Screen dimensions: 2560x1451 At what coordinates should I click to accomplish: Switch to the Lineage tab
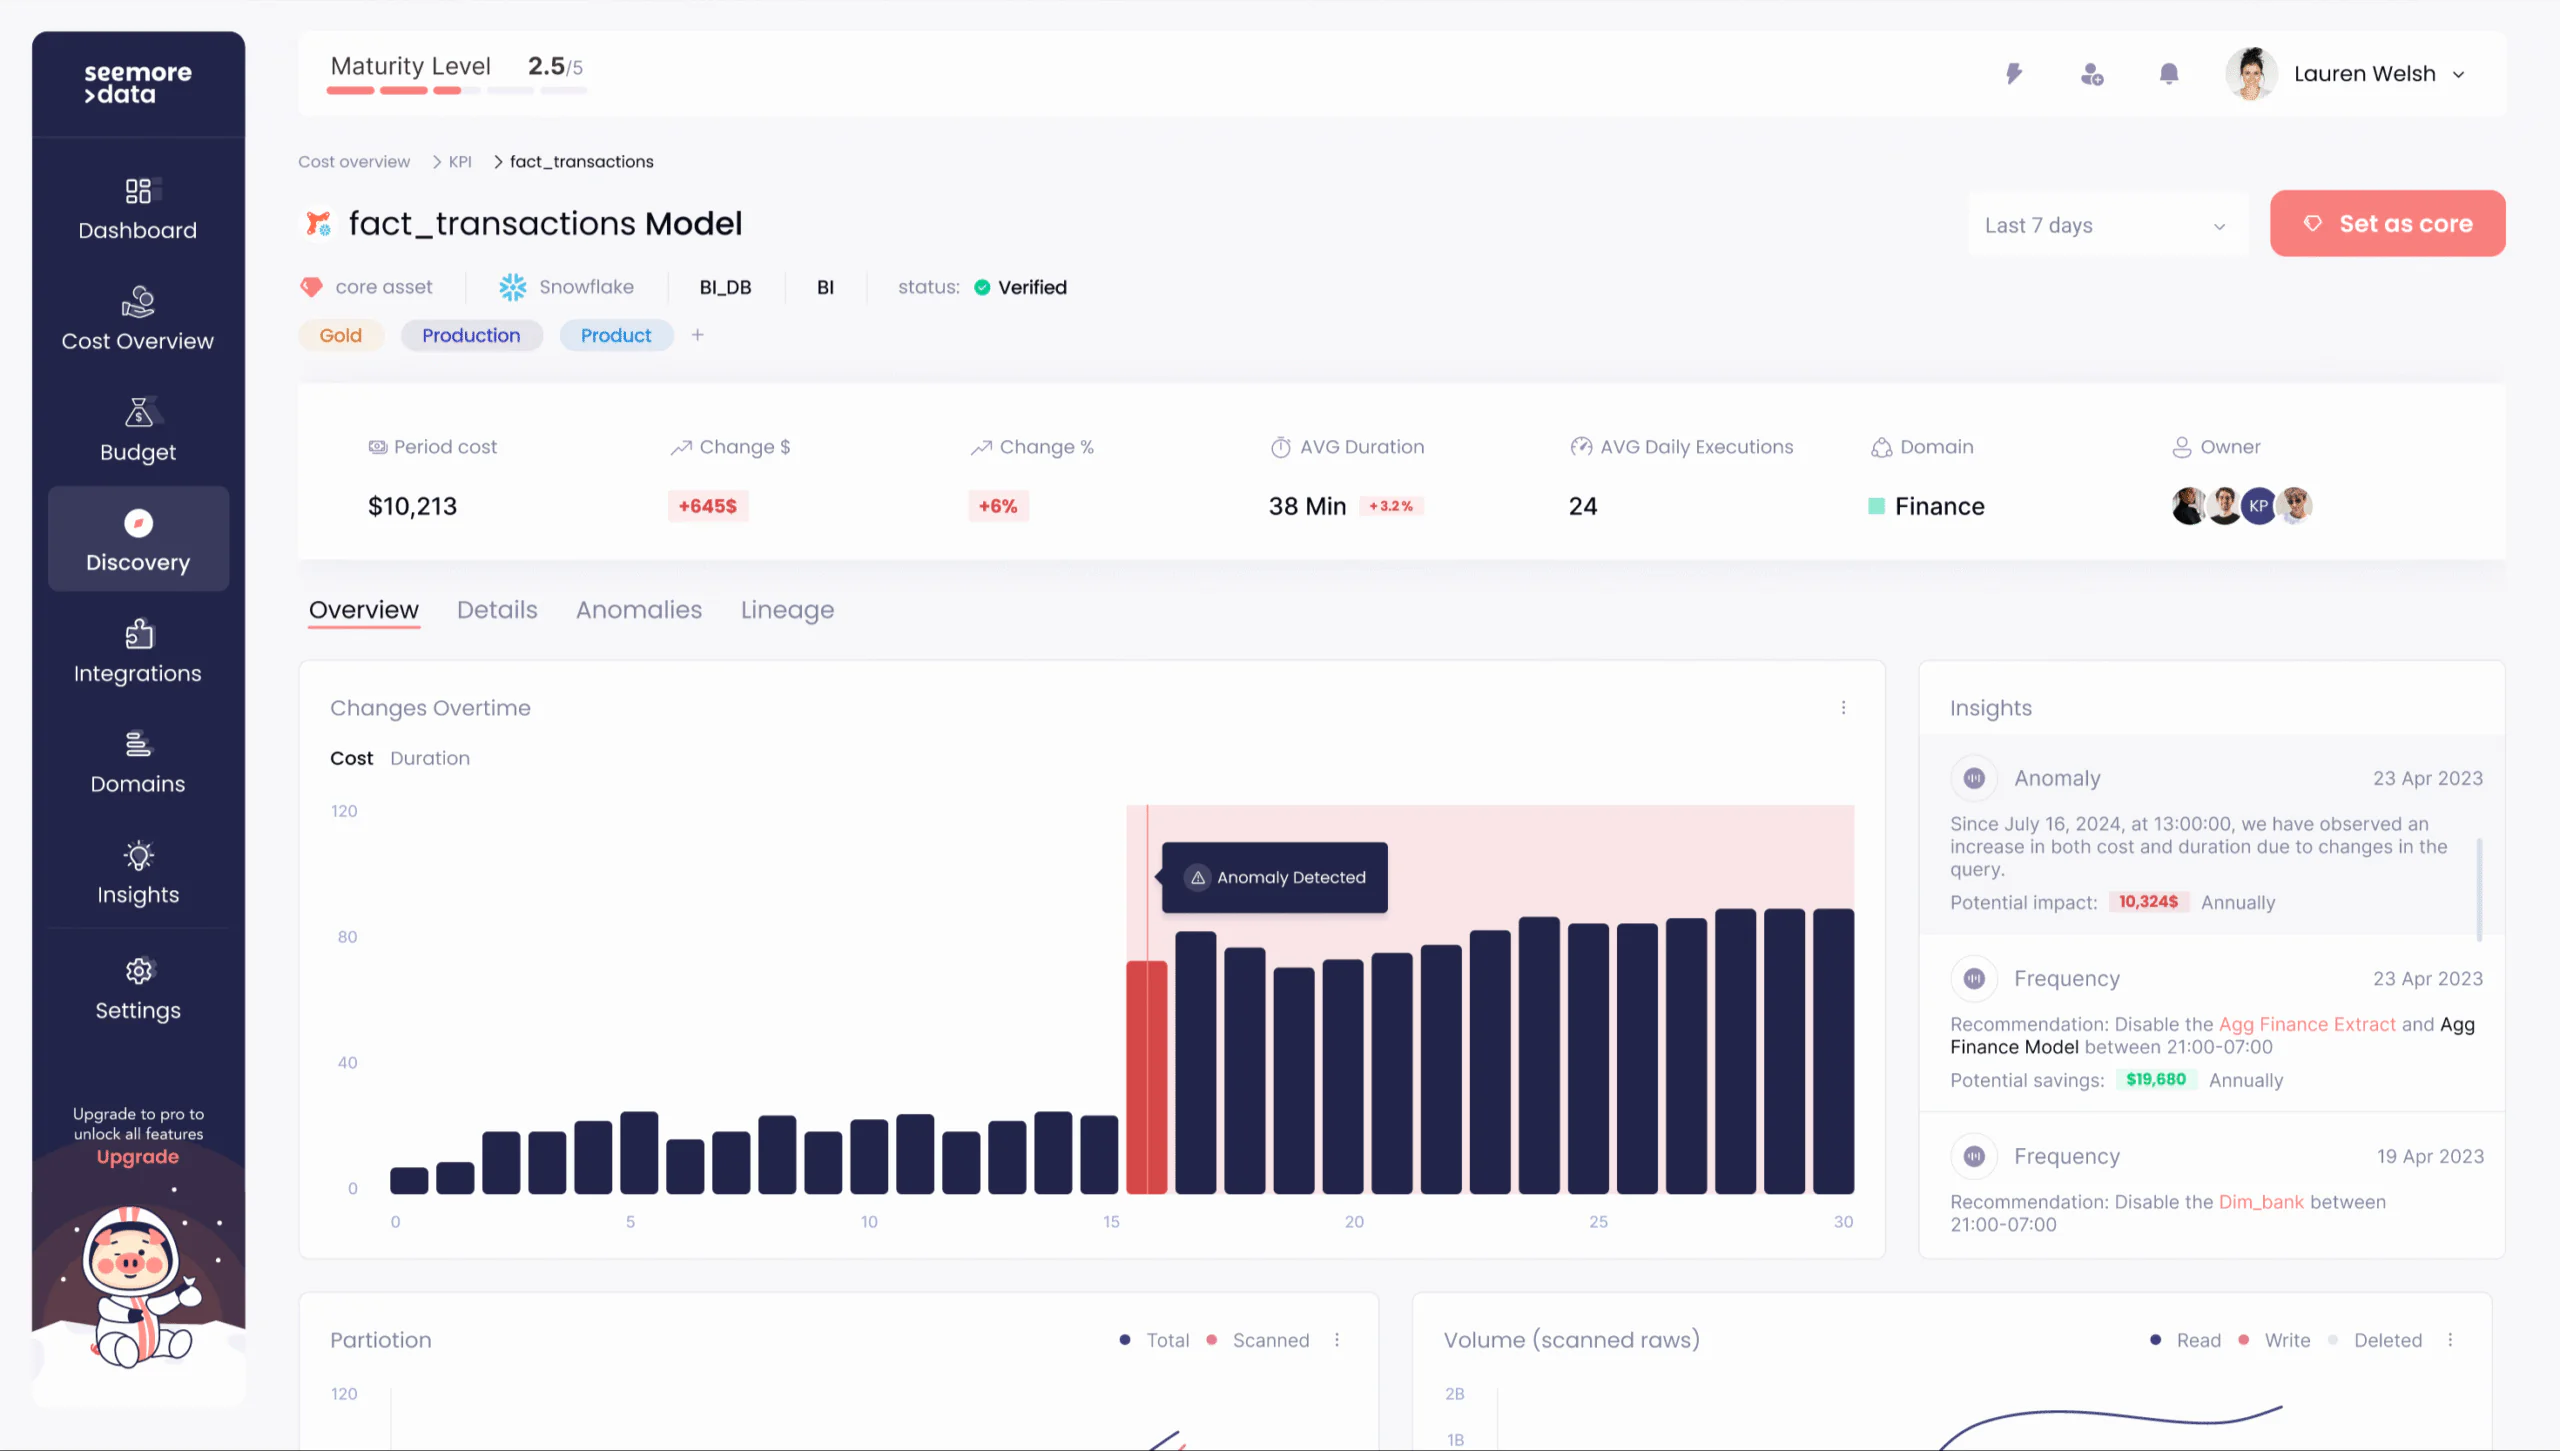pos(787,610)
